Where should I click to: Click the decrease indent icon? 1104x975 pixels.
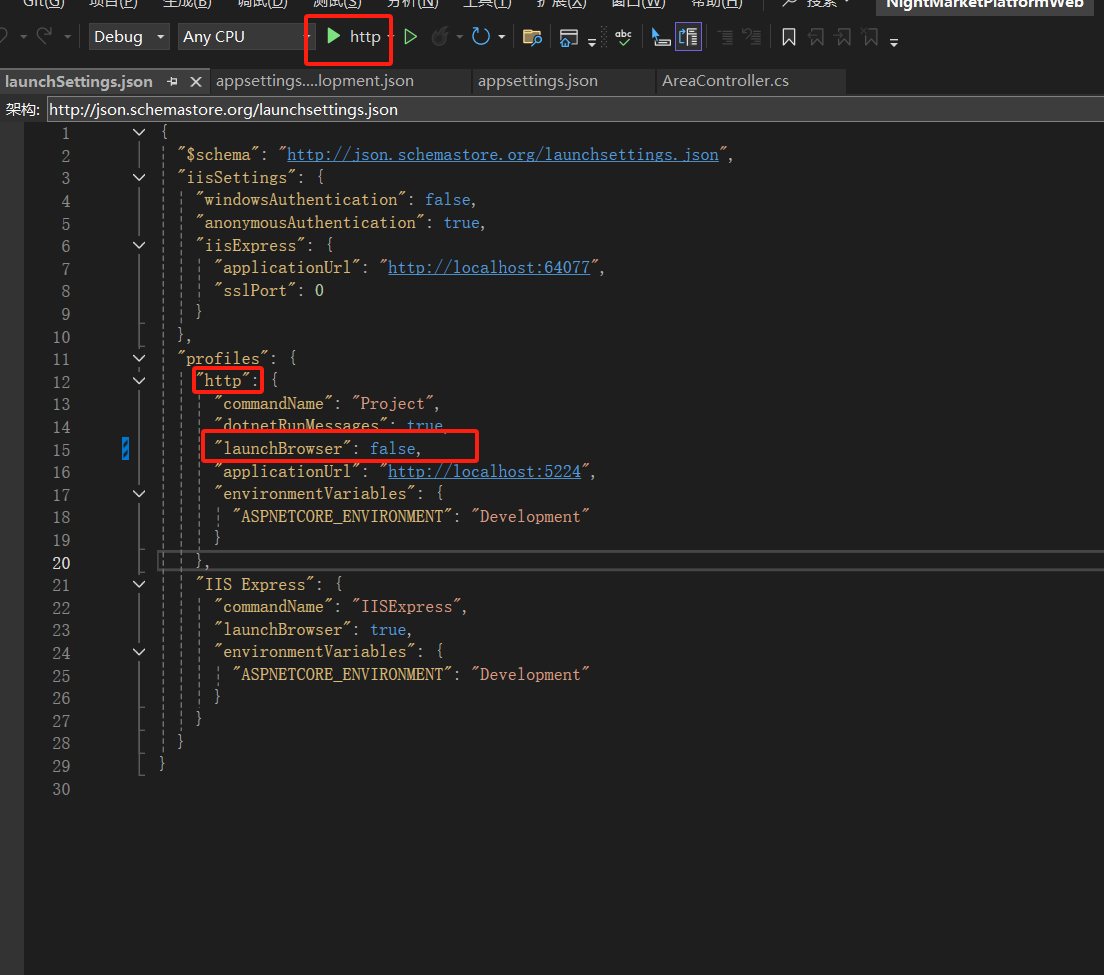tap(724, 37)
